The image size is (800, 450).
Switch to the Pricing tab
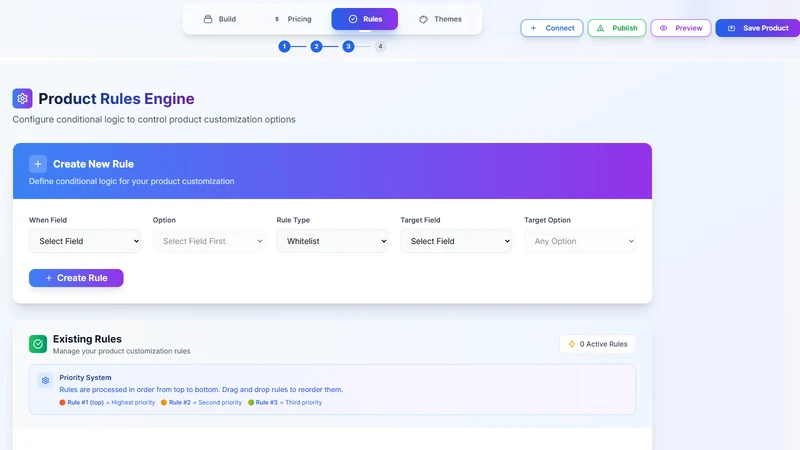(293, 19)
